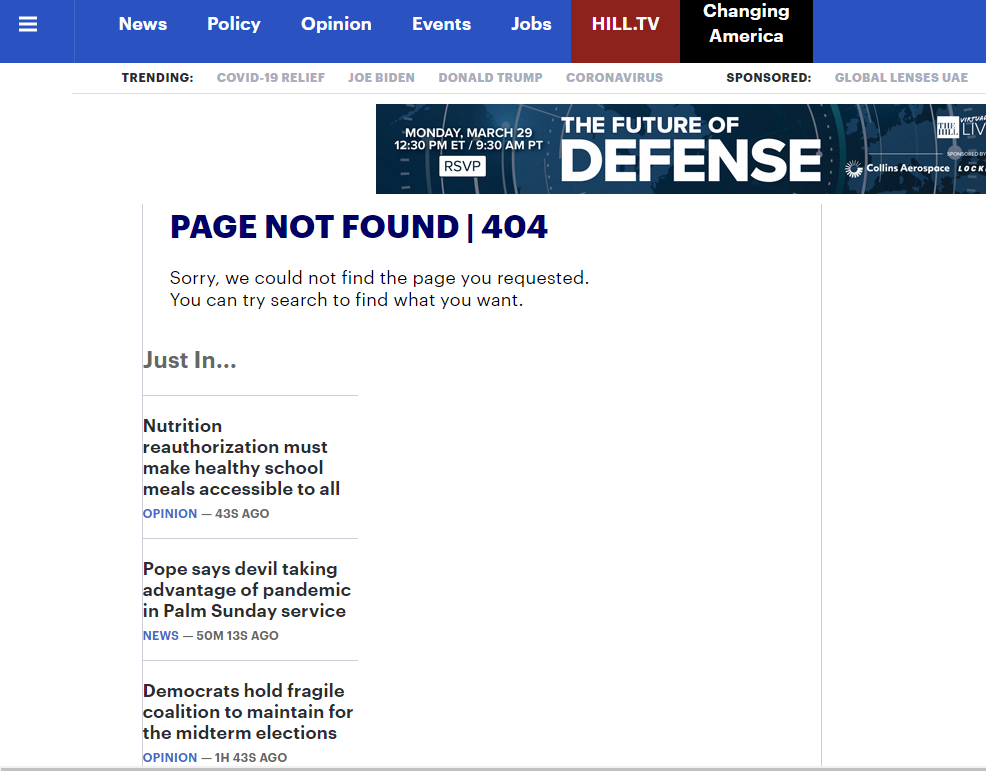Image resolution: width=986 pixels, height=771 pixels.
Task: Click the PAGE NOT FOUND | 404 heading
Action: click(359, 227)
